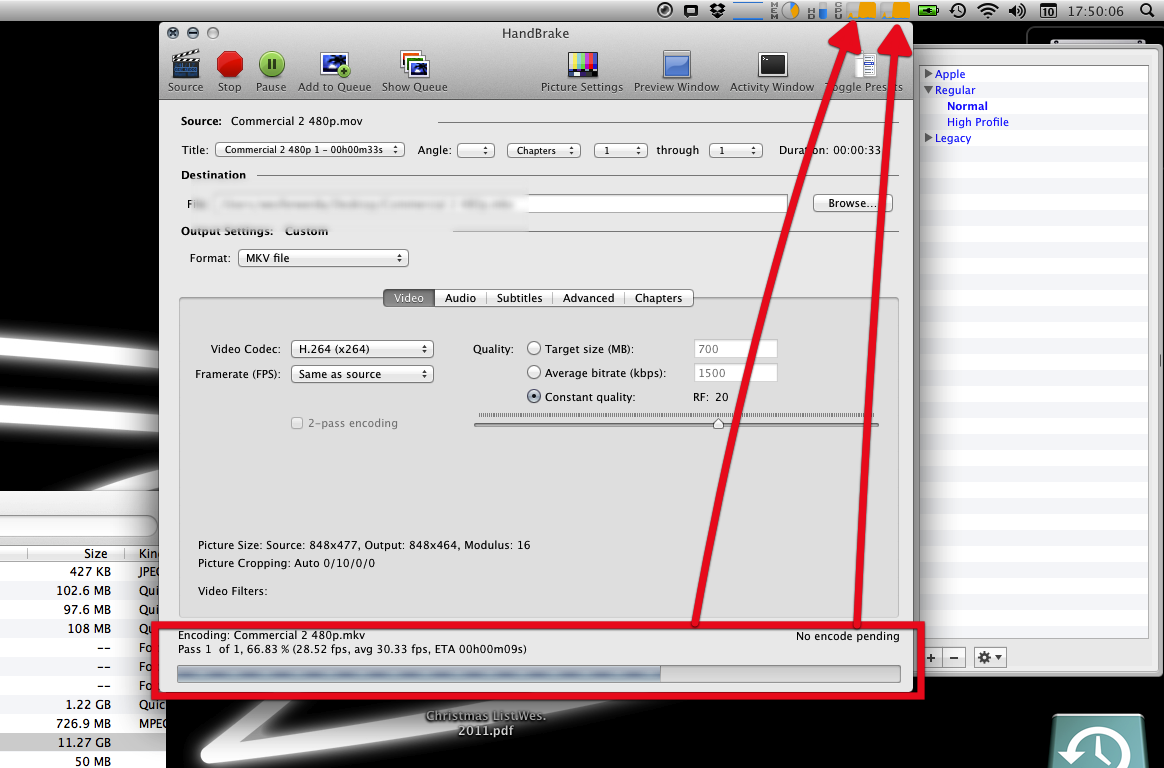This screenshot has width=1164, height=768.
Task: Select the High Profile preset
Action: pyautogui.click(x=978, y=122)
